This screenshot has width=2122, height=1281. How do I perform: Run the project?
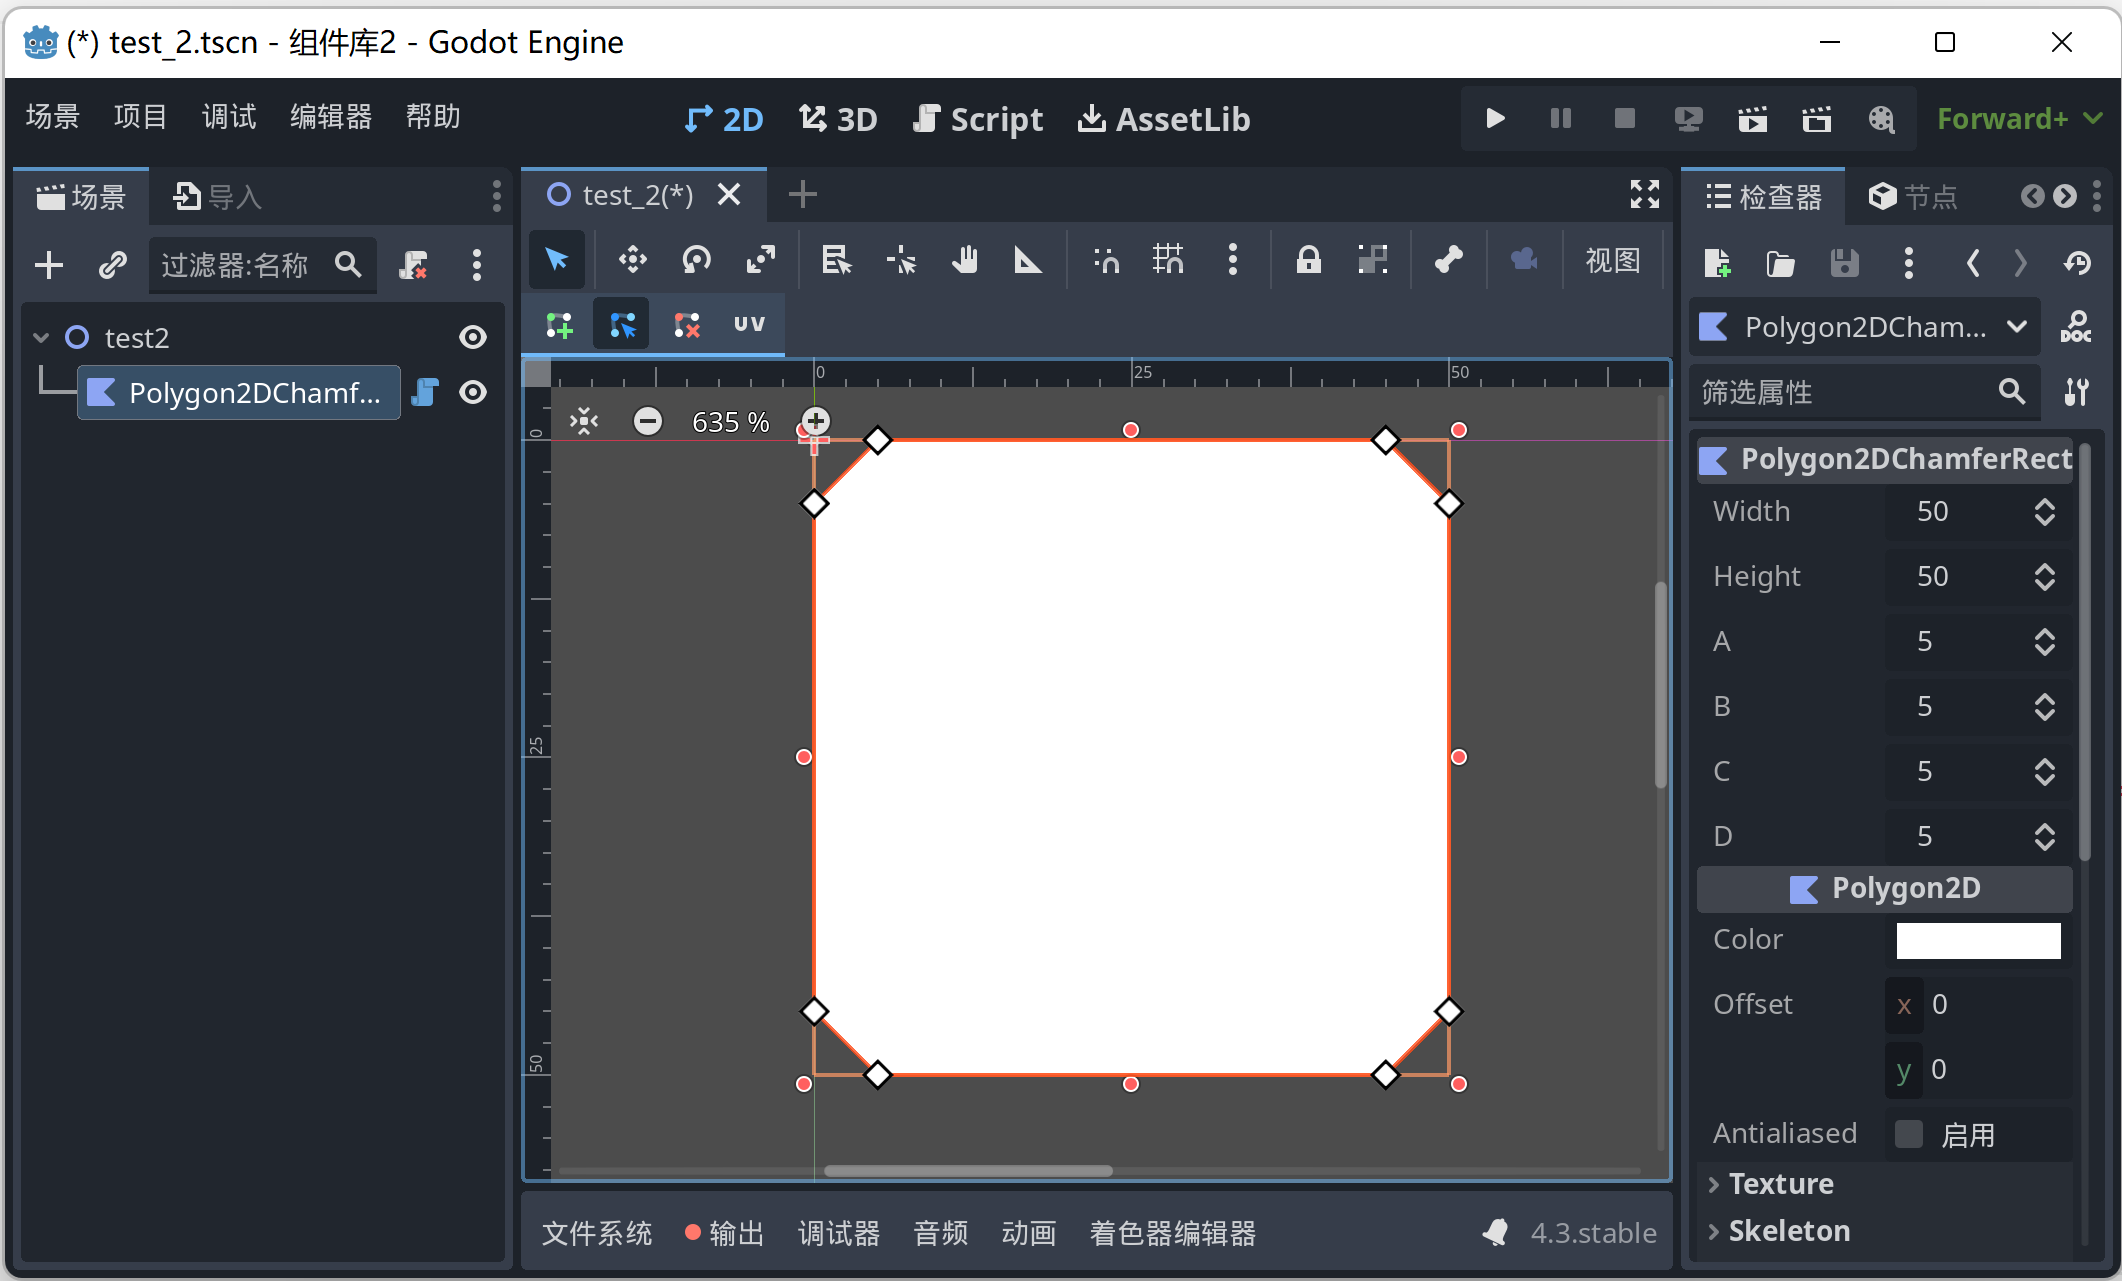pos(1495,119)
